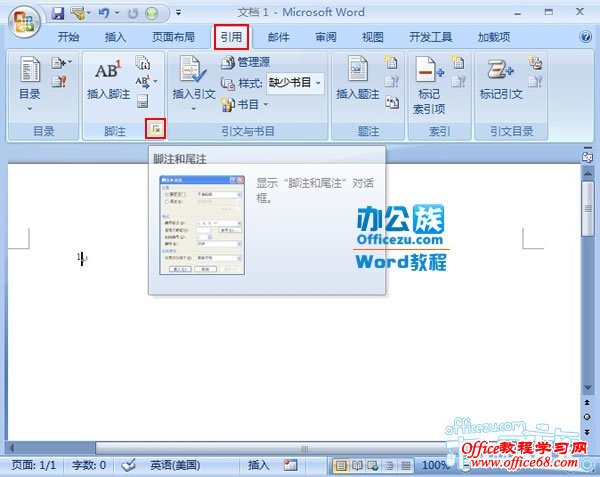Undo the last action
Image resolution: width=600 pixels, height=477 pixels.
(x=103, y=13)
